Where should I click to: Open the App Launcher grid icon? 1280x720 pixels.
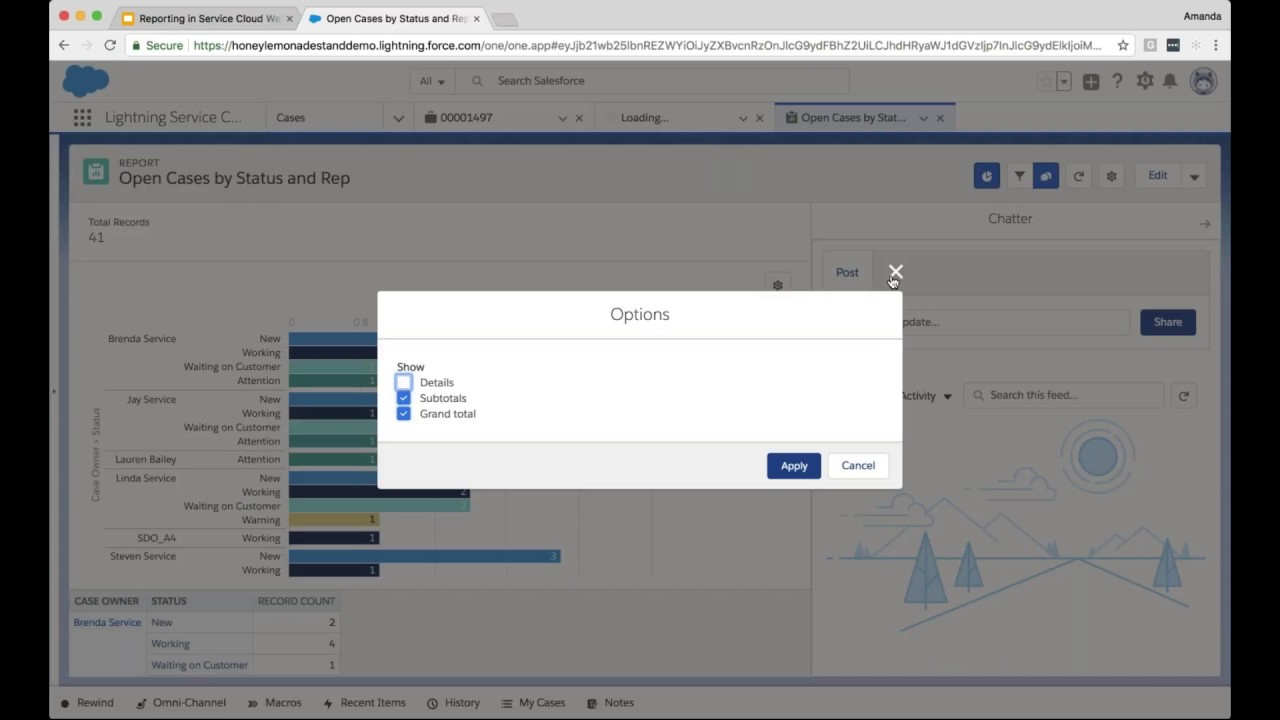pyautogui.click(x=82, y=118)
